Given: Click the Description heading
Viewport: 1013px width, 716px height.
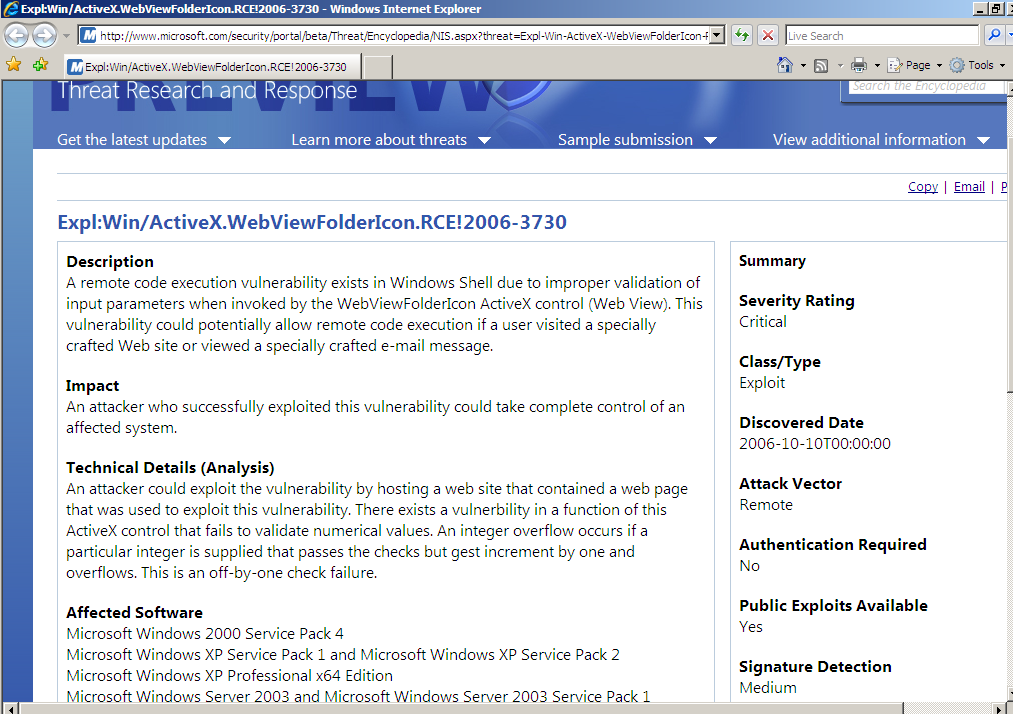Looking at the screenshot, I should pyautogui.click(x=110, y=262).
